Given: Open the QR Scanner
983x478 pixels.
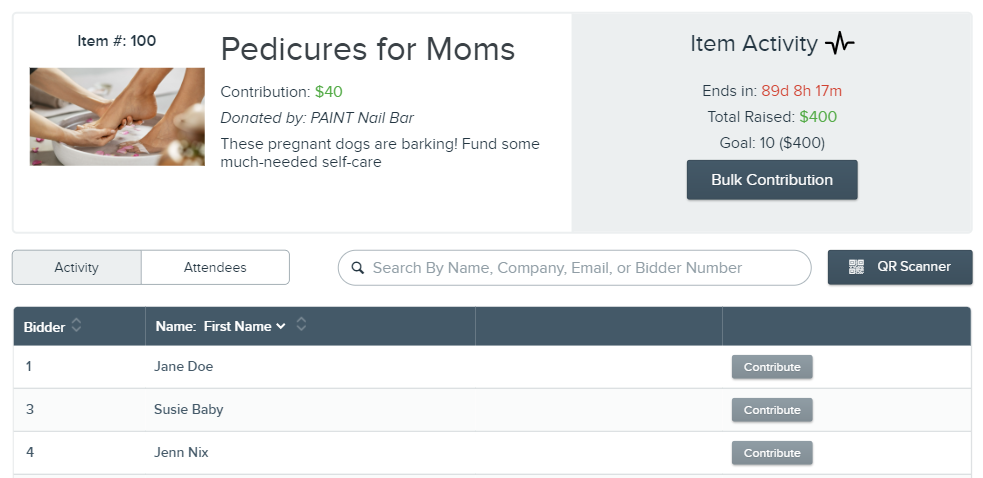Looking at the screenshot, I should (x=900, y=267).
